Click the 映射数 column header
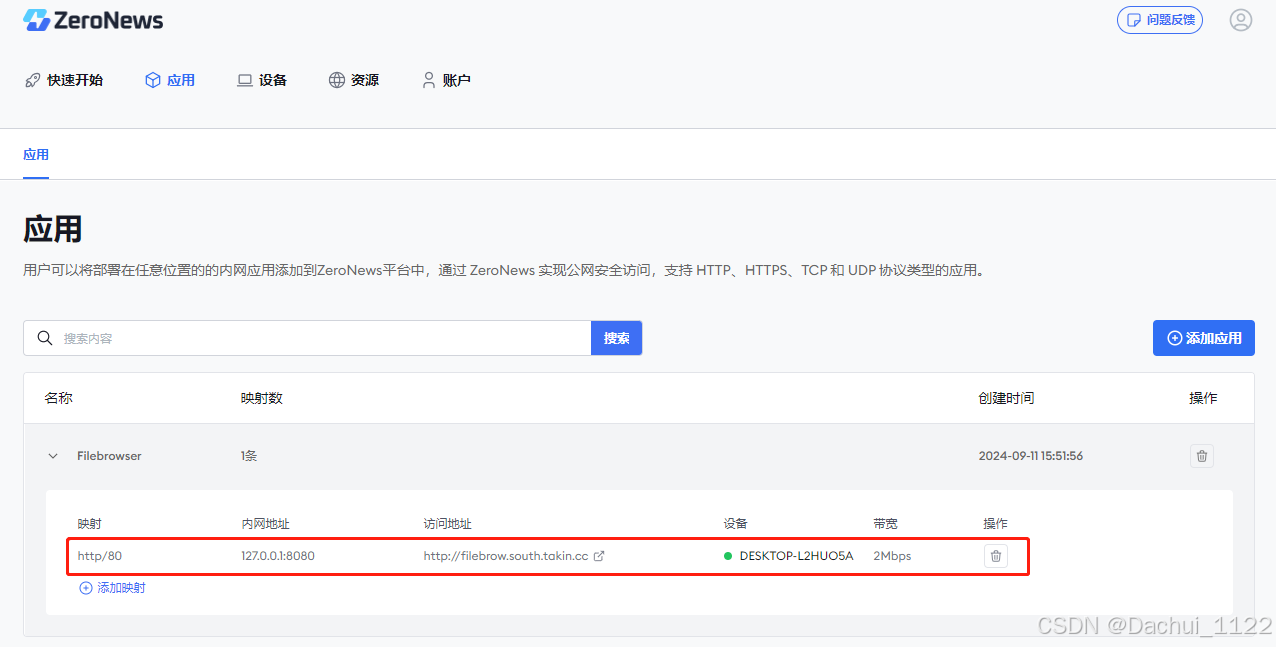1276x647 pixels. pyautogui.click(x=262, y=398)
